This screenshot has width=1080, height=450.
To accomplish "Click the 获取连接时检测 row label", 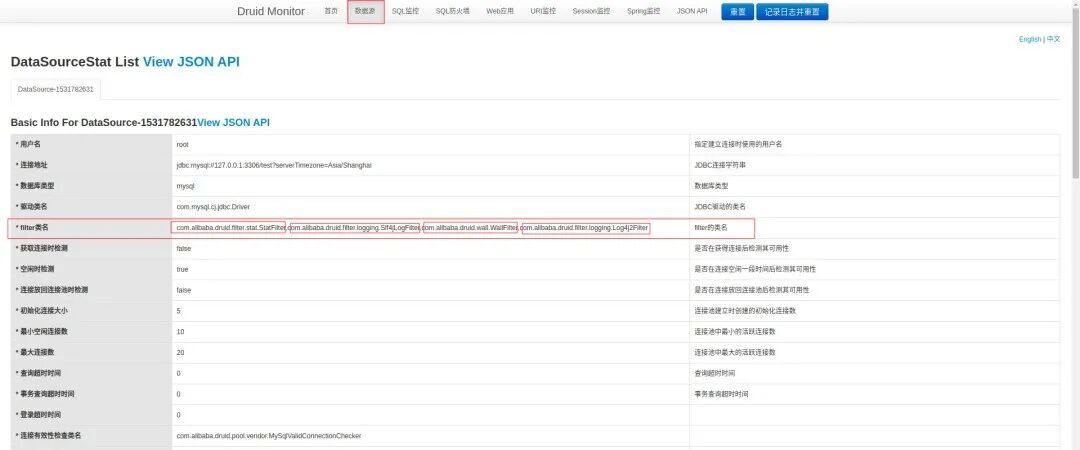I will click(44, 248).
